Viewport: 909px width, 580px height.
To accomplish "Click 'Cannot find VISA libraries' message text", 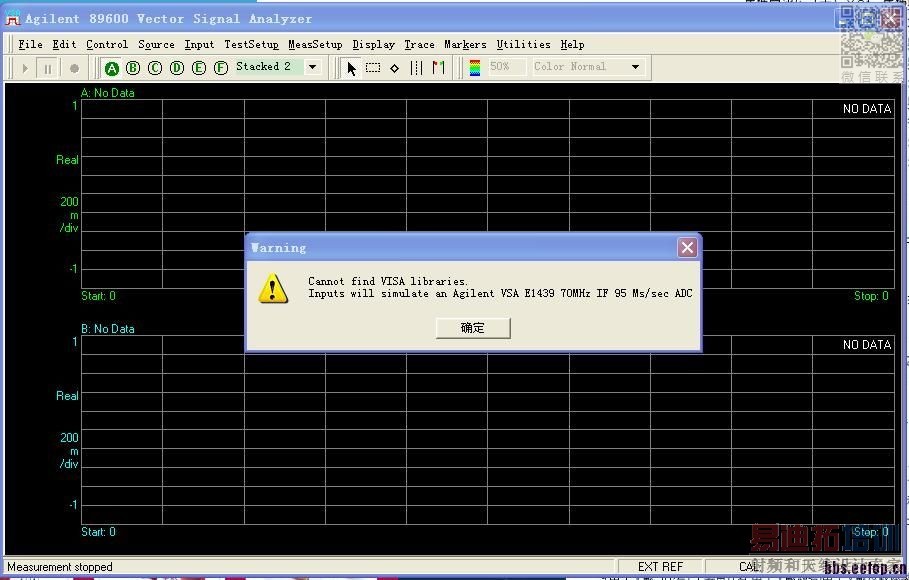I will (387, 281).
